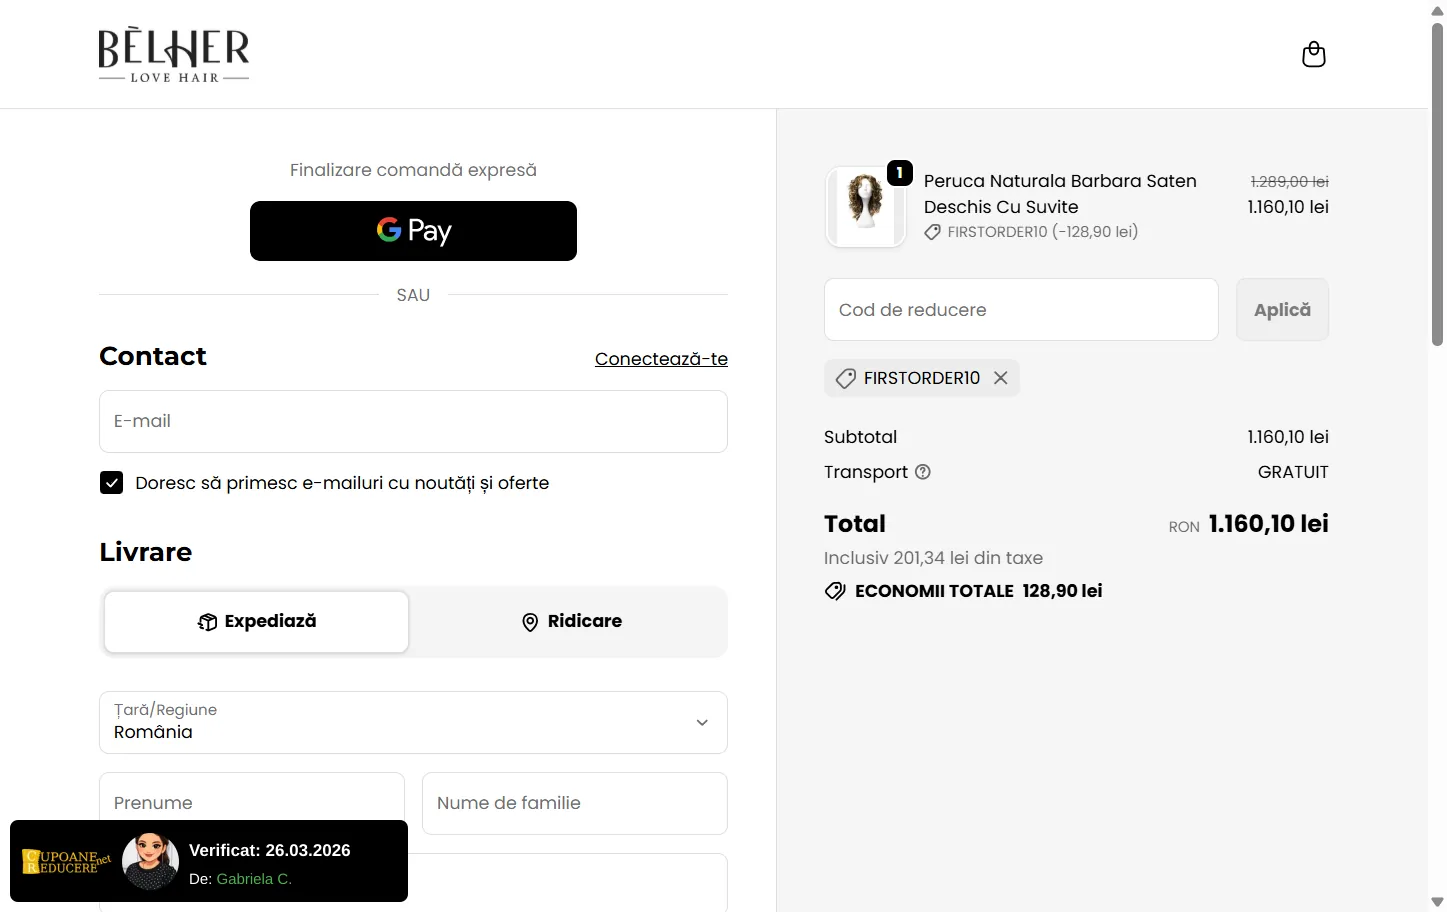Uncheck the newsletter emails and offers checkbox
The image size is (1447, 912).
112,483
